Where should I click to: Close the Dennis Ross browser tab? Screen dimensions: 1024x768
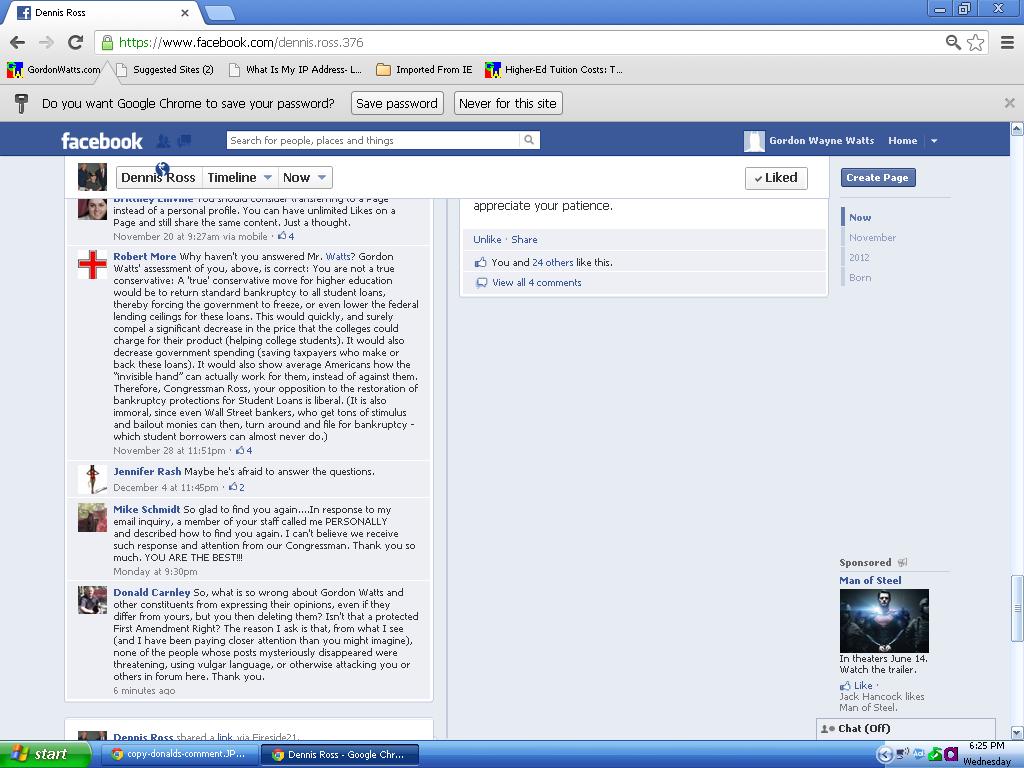click(185, 12)
